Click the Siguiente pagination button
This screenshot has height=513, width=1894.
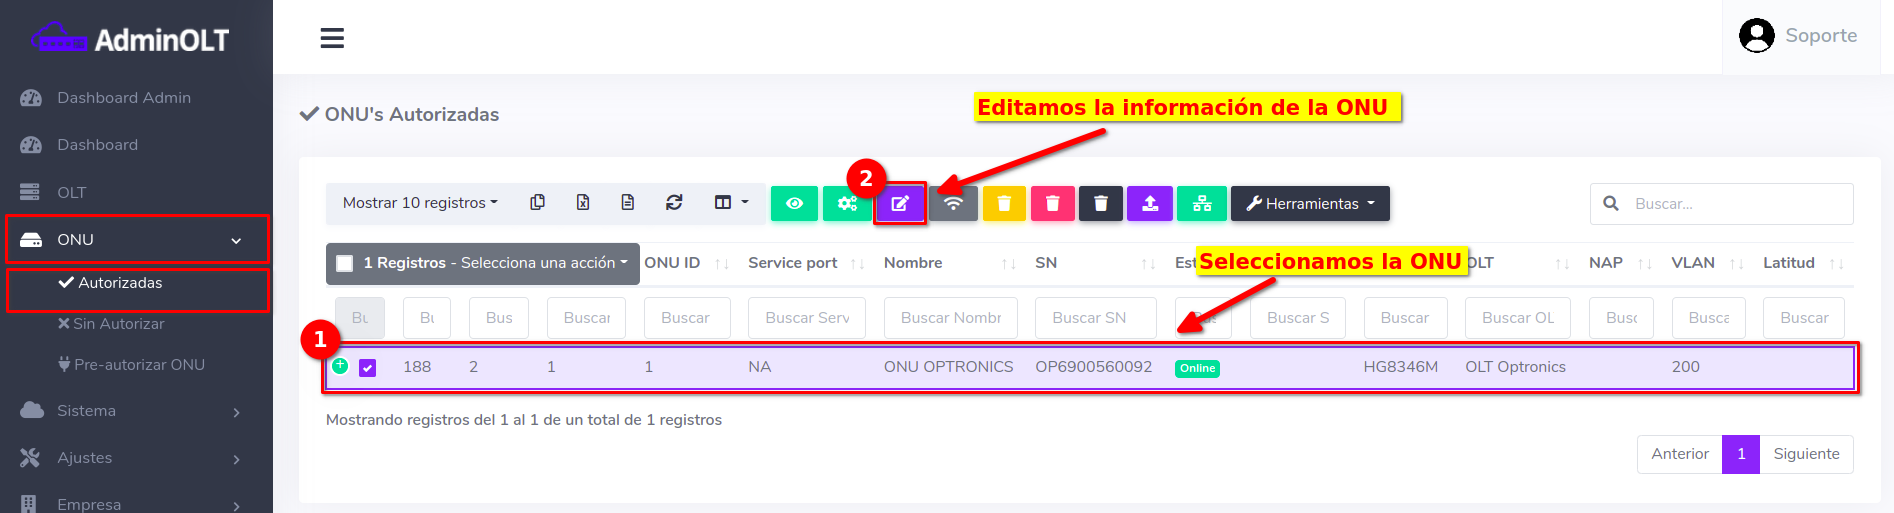click(1806, 454)
